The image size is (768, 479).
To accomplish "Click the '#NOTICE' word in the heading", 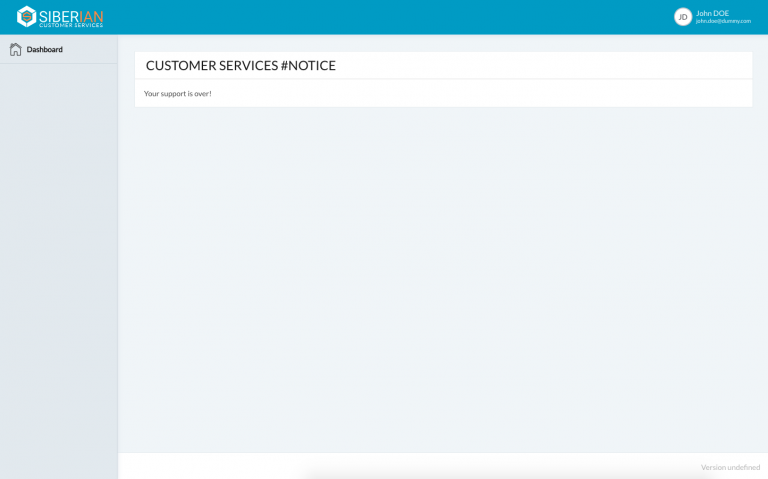I will [308, 65].
